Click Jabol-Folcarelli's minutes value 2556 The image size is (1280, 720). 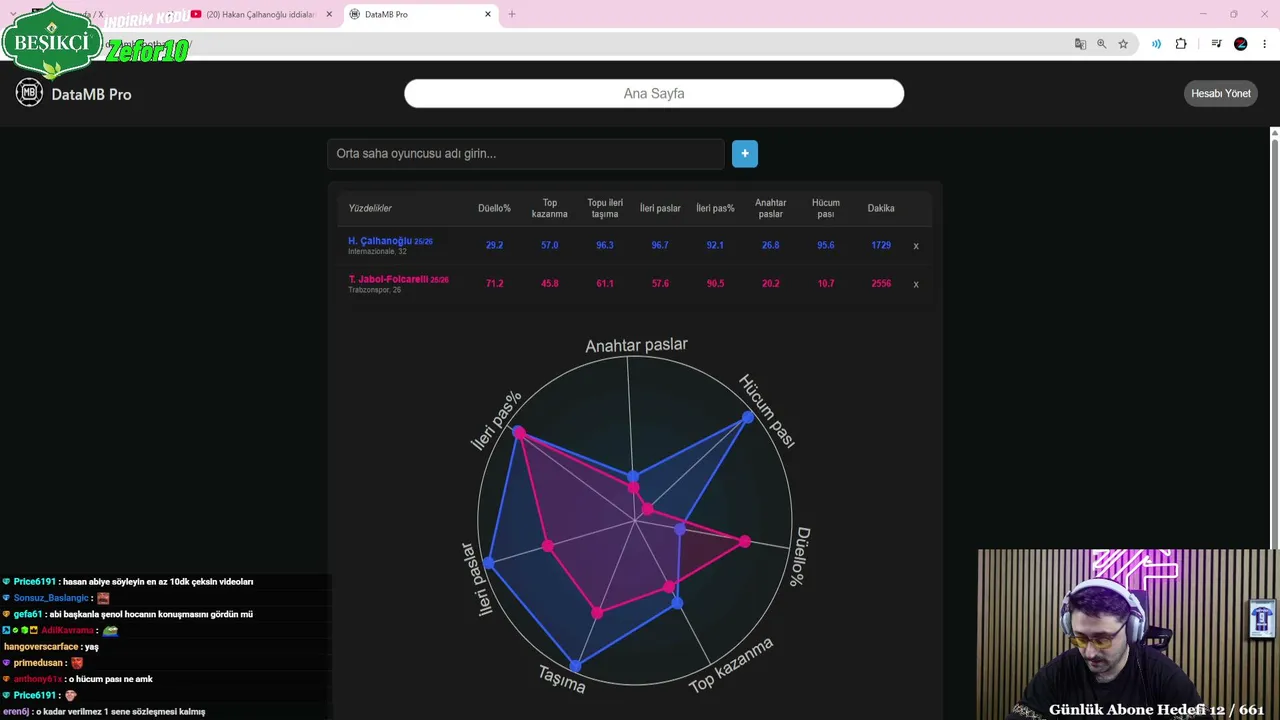881,283
